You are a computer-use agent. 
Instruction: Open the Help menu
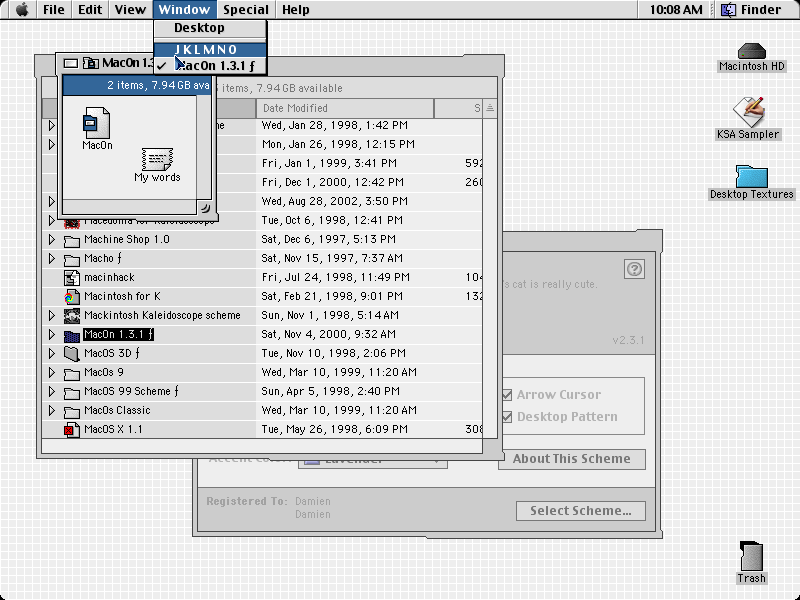click(x=295, y=10)
